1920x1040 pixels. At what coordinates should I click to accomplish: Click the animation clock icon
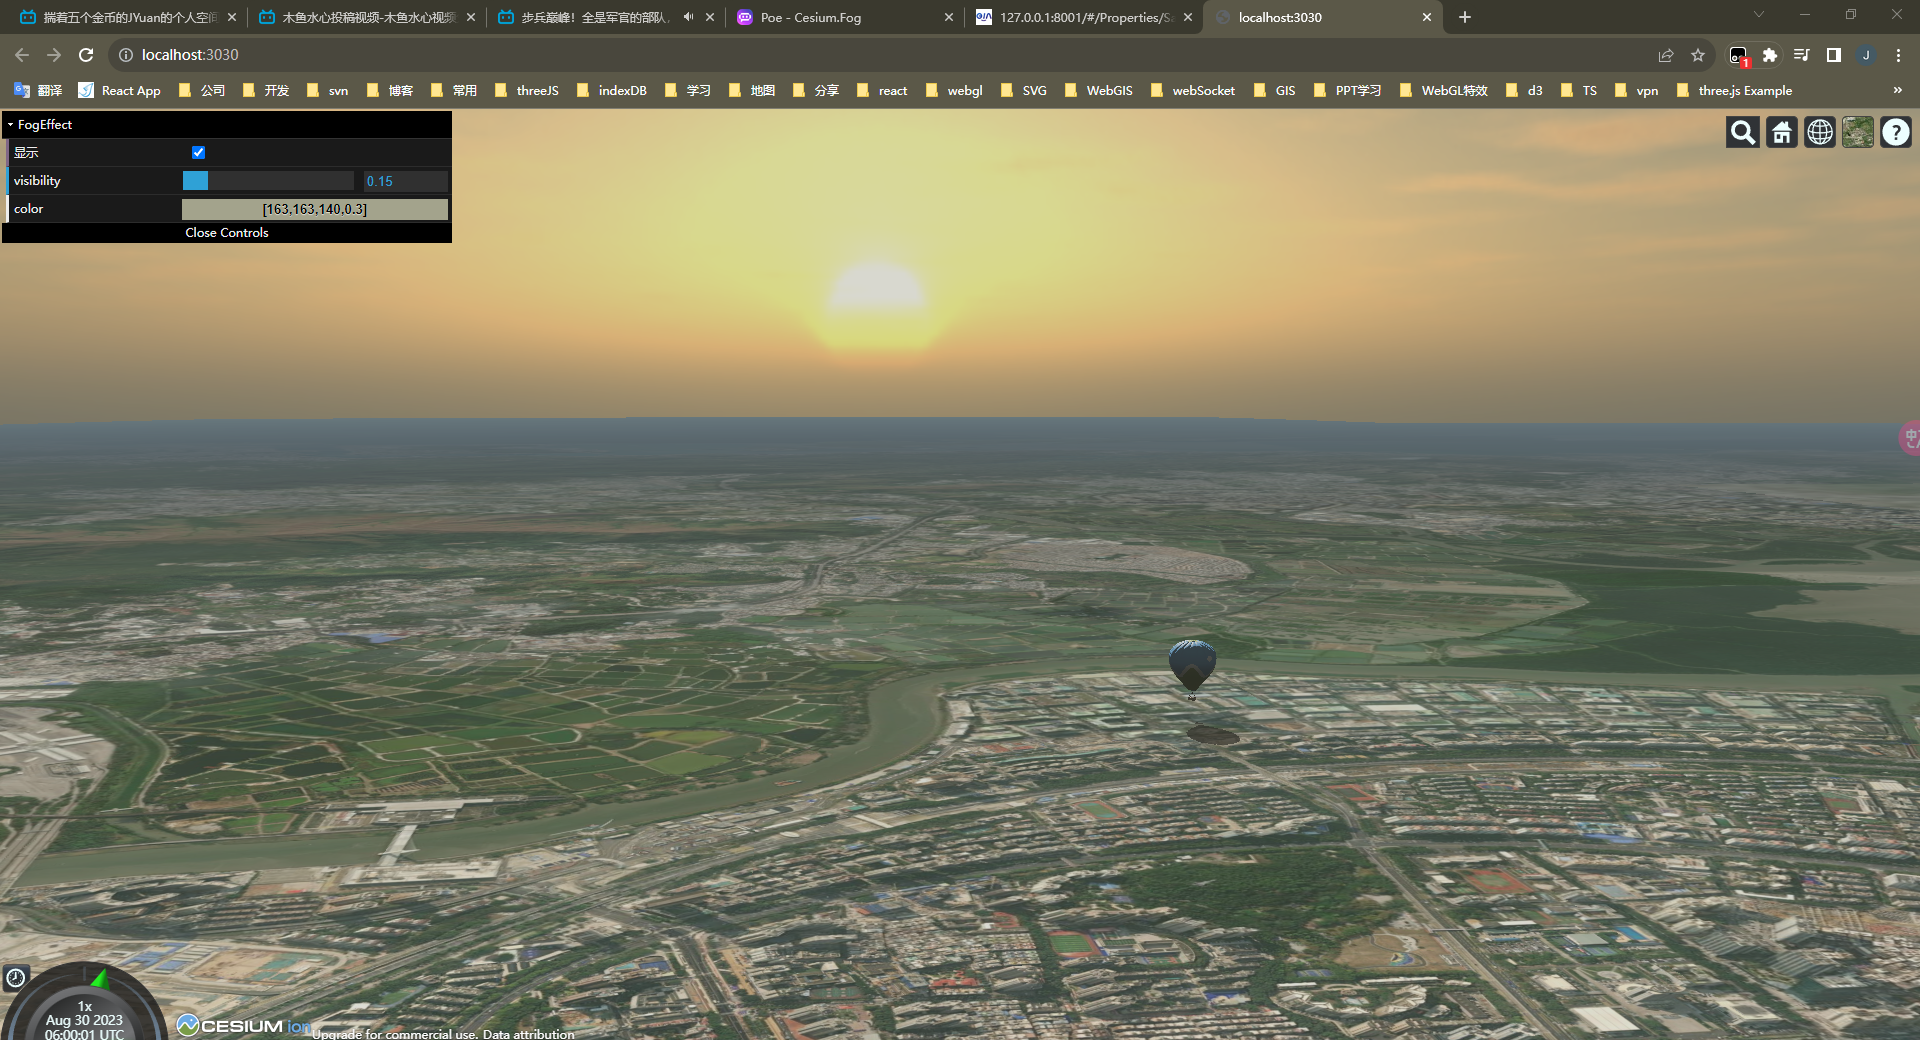pyautogui.click(x=16, y=978)
